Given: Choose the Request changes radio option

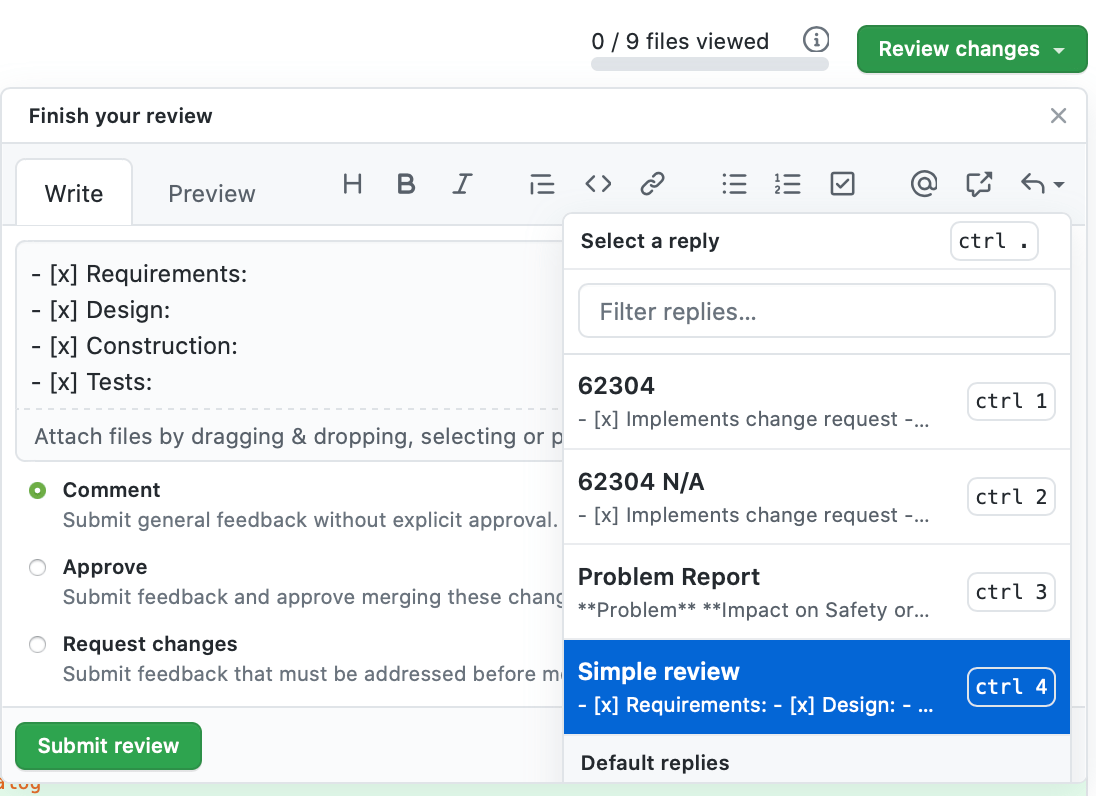Looking at the screenshot, I should coord(38,644).
